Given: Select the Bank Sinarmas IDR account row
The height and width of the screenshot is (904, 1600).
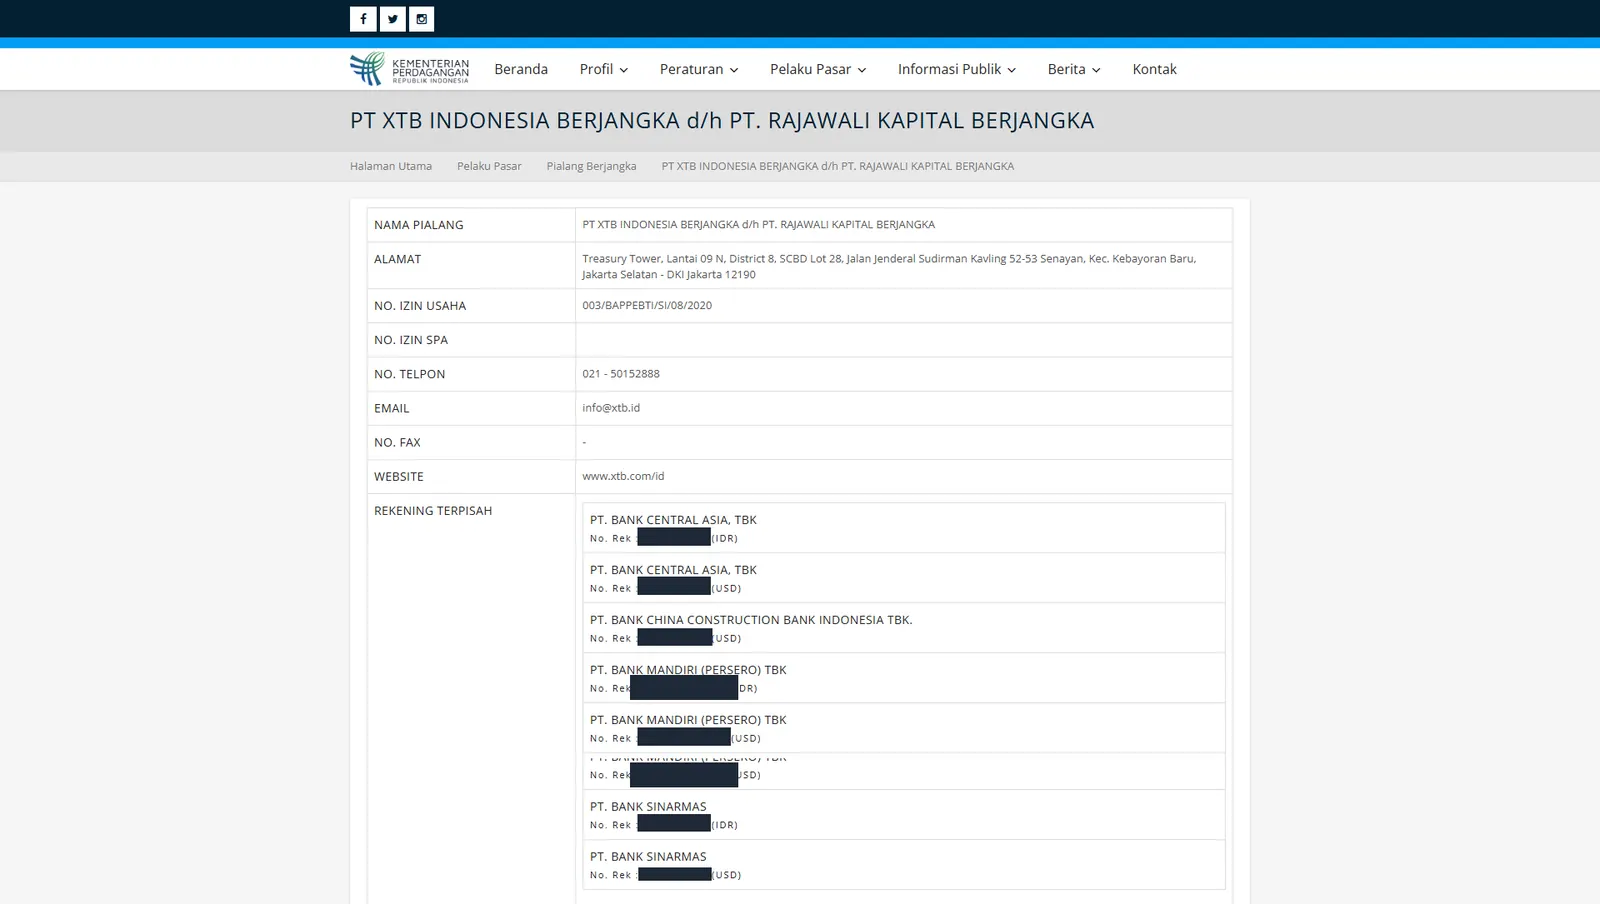Looking at the screenshot, I should 904,815.
